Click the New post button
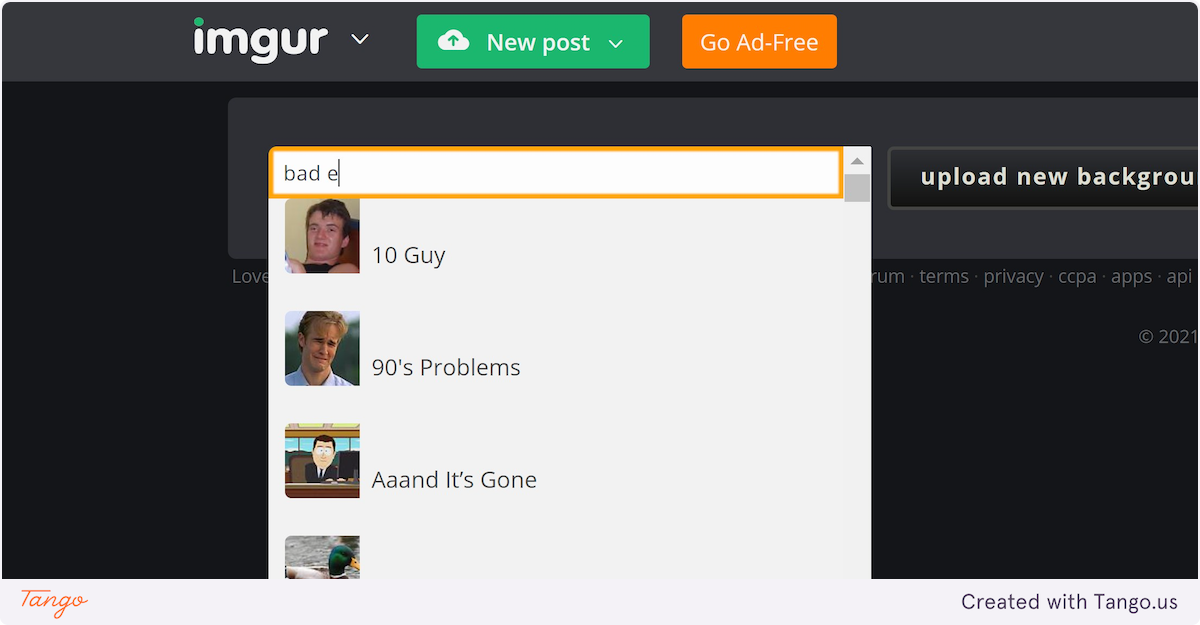Screen dimensions: 1200x625 [x=533, y=42]
